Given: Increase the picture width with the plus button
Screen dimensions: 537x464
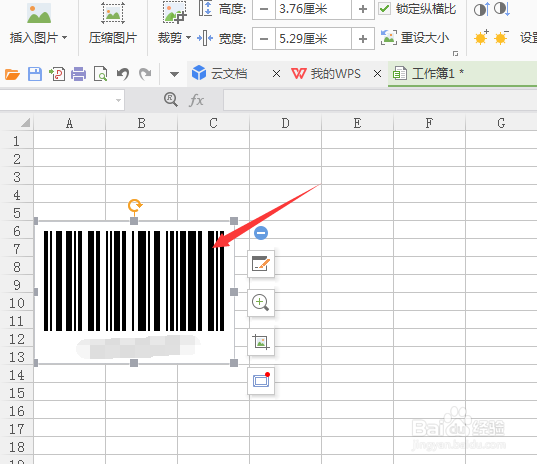Looking at the screenshot, I should (363, 39).
